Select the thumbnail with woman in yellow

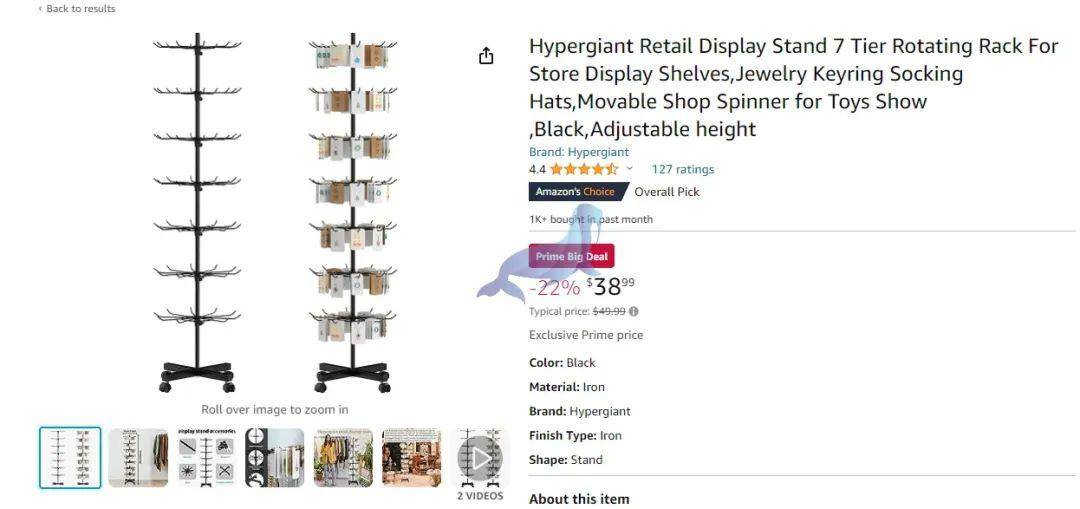tap(343, 458)
